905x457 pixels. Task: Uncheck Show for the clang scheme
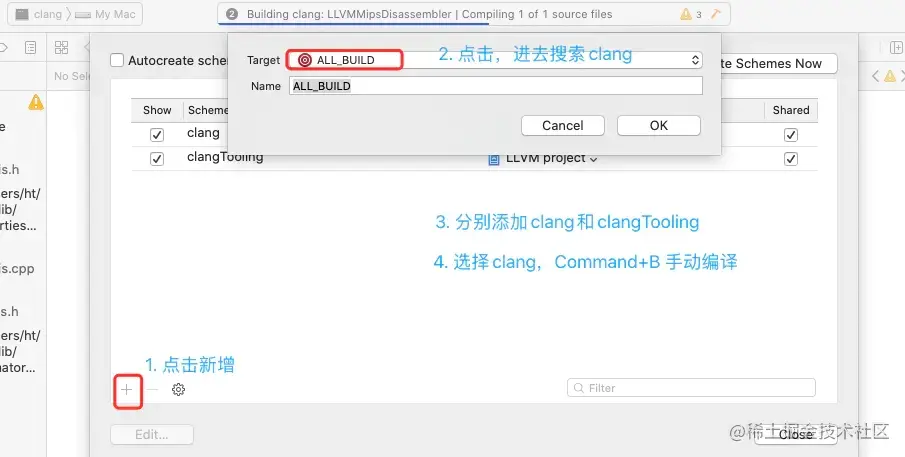pyautogui.click(x=156, y=134)
